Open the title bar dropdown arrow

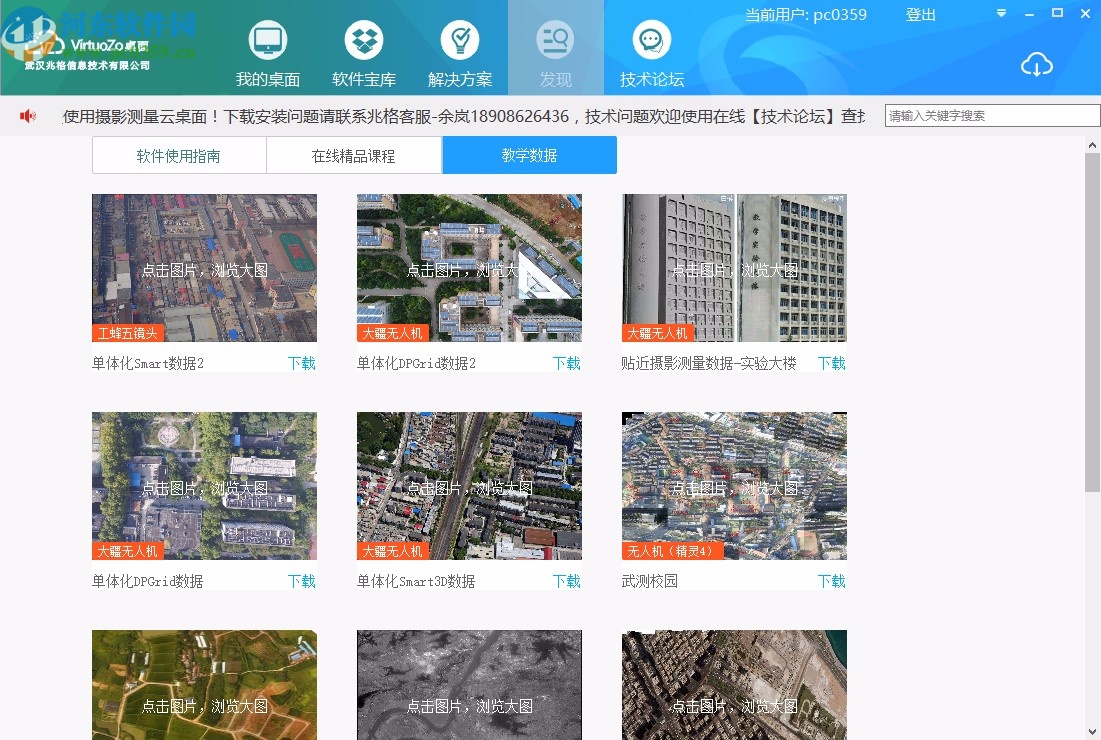click(1000, 14)
